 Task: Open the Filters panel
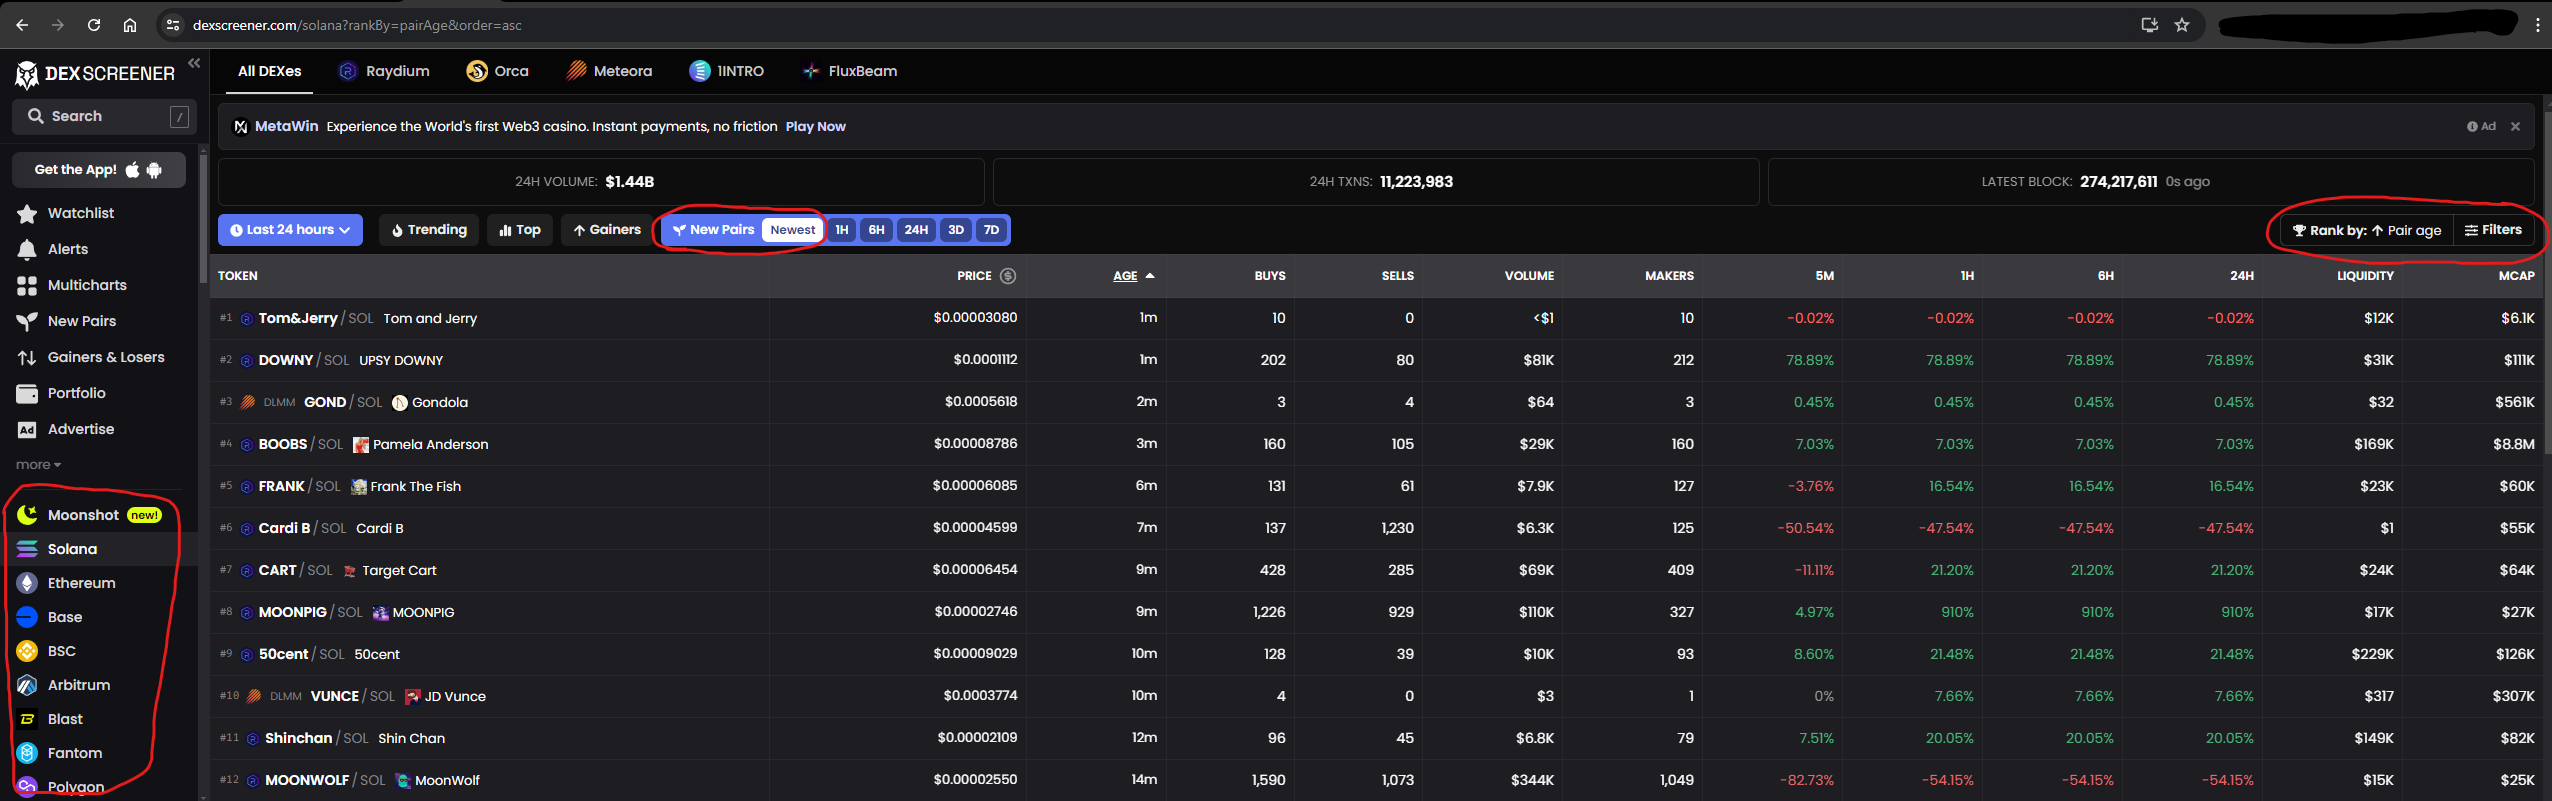[x=2493, y=231]
